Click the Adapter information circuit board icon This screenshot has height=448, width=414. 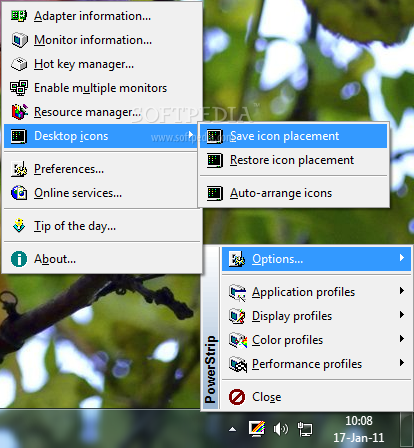click(19, 16)
